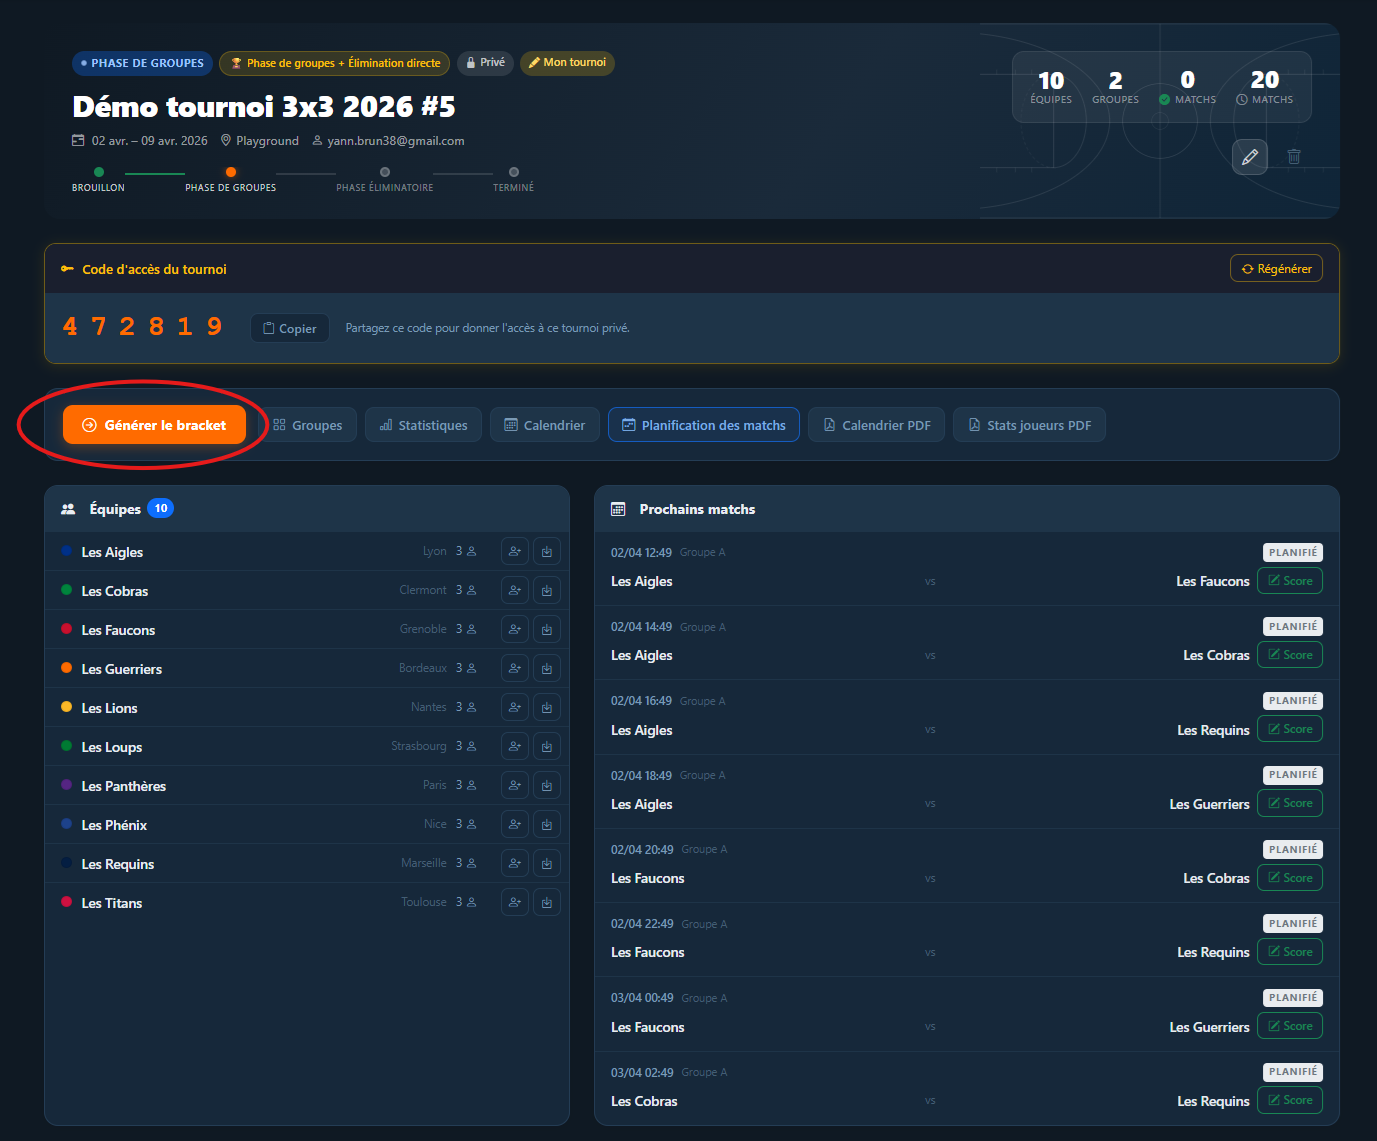
Task: Click the pencil edit tournament icon
Action: click(1249, 157)
